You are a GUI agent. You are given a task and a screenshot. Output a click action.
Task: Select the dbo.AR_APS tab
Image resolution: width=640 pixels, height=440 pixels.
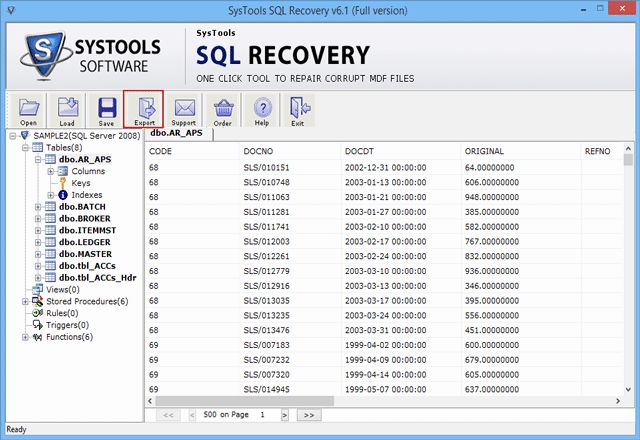[180, 133]
